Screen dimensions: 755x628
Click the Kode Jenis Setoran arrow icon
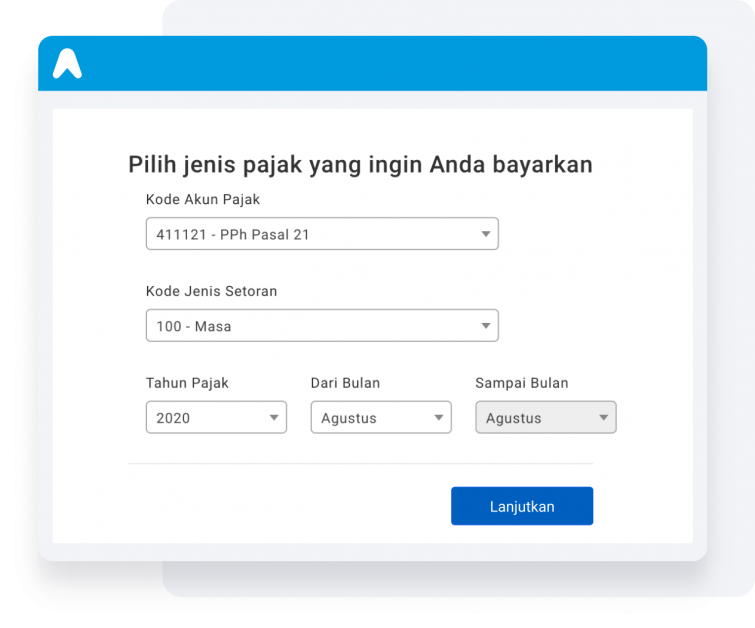(486, 326)
